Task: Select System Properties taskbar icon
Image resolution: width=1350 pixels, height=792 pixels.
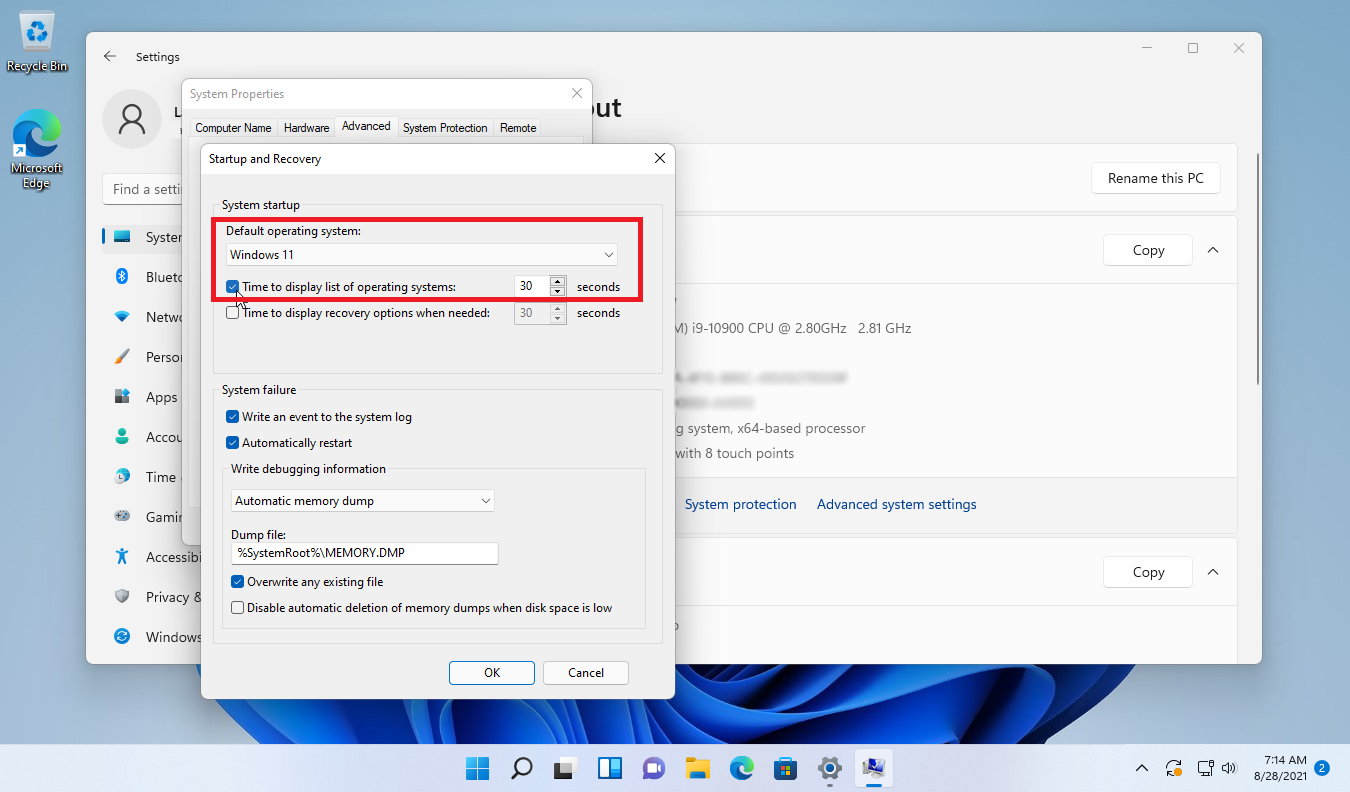Action: click(x=873, y=768)
